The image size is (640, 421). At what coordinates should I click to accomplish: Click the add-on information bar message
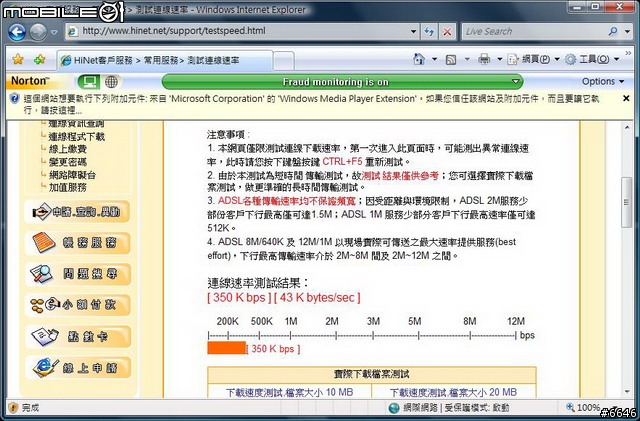pos(311,104)
